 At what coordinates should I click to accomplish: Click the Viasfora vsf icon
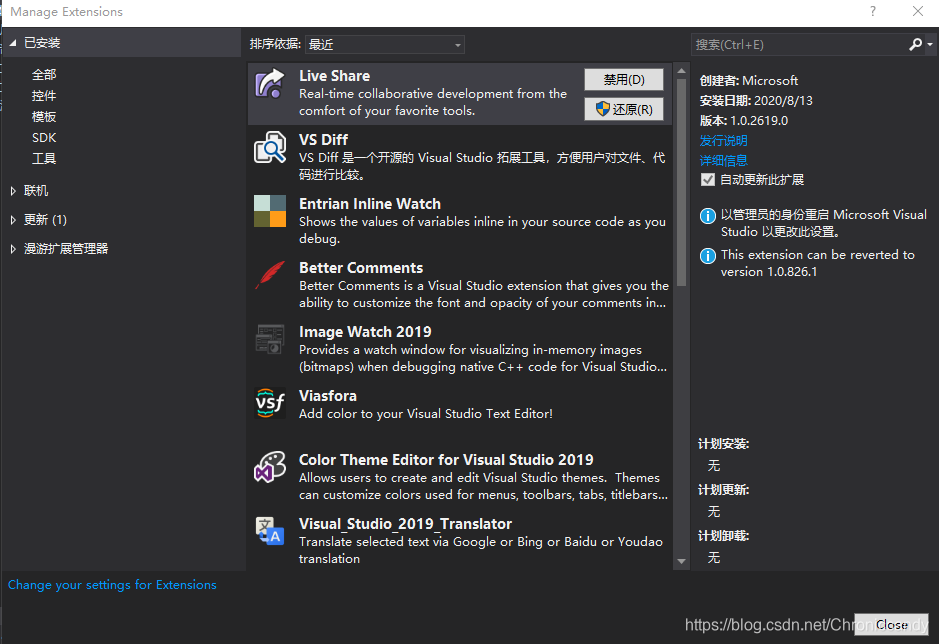pyautogui.click(x=269, y=403)
